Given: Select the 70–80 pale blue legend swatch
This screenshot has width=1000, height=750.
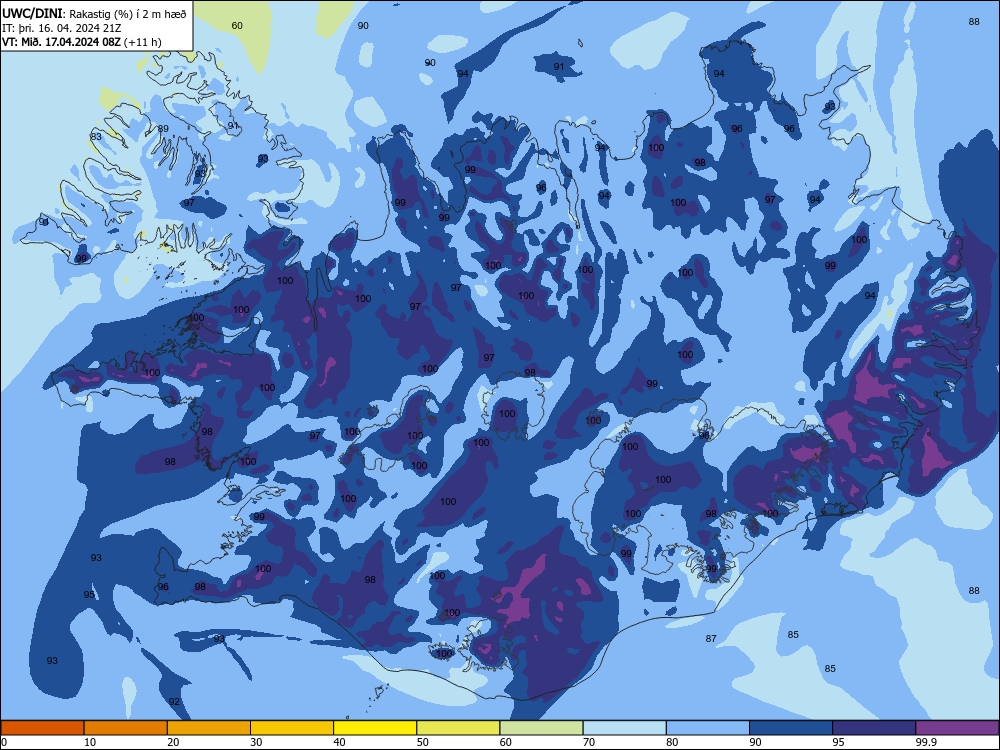Looking at the screenshot, I should click(x=624, y=728).
